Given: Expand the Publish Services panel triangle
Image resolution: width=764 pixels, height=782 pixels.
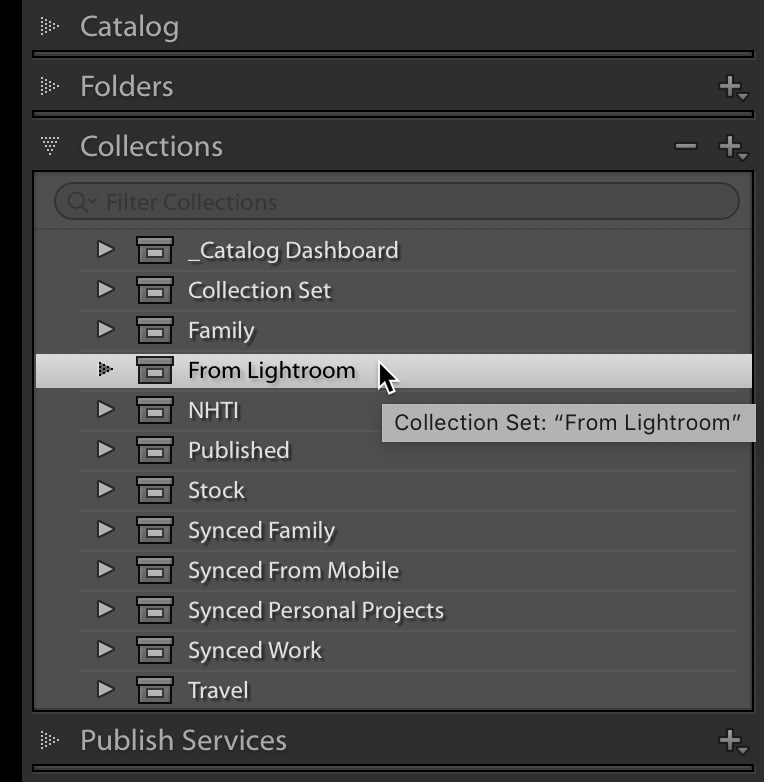Looking at the screenshot, I should pos(49,740).
